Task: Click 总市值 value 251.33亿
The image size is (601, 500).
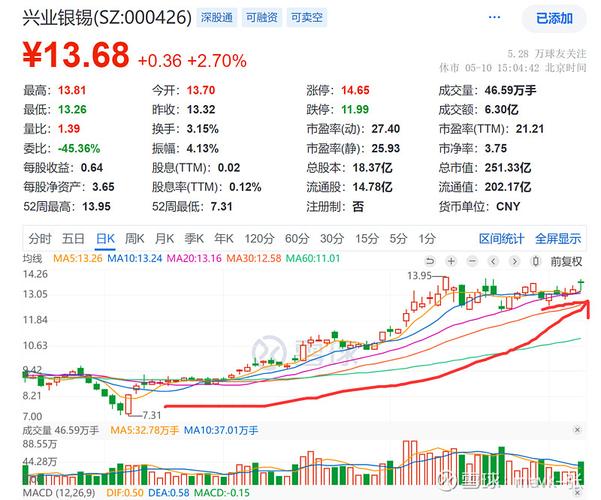Action: click(x=508, y=168)
